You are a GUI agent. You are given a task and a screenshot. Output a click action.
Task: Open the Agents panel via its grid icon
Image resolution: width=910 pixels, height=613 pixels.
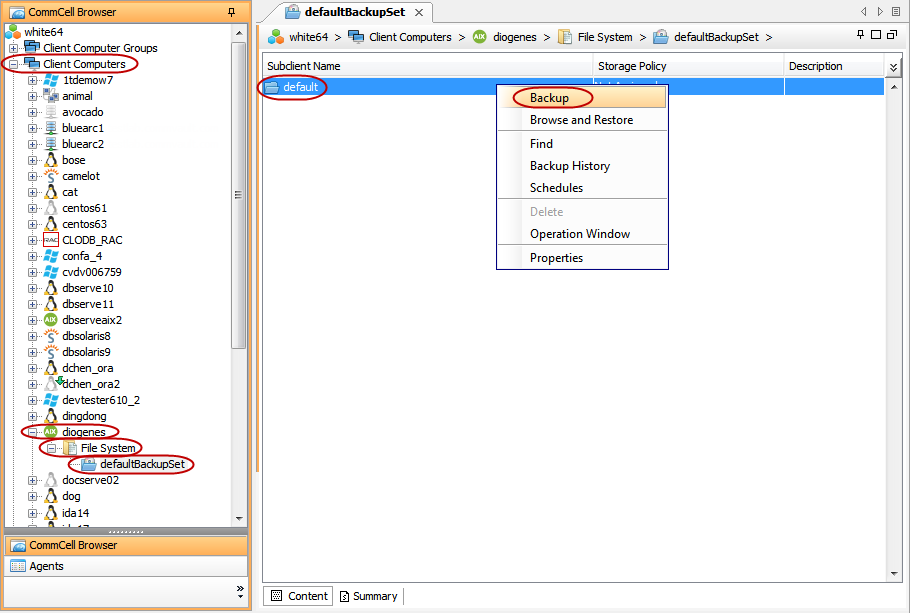pos(18,565)
